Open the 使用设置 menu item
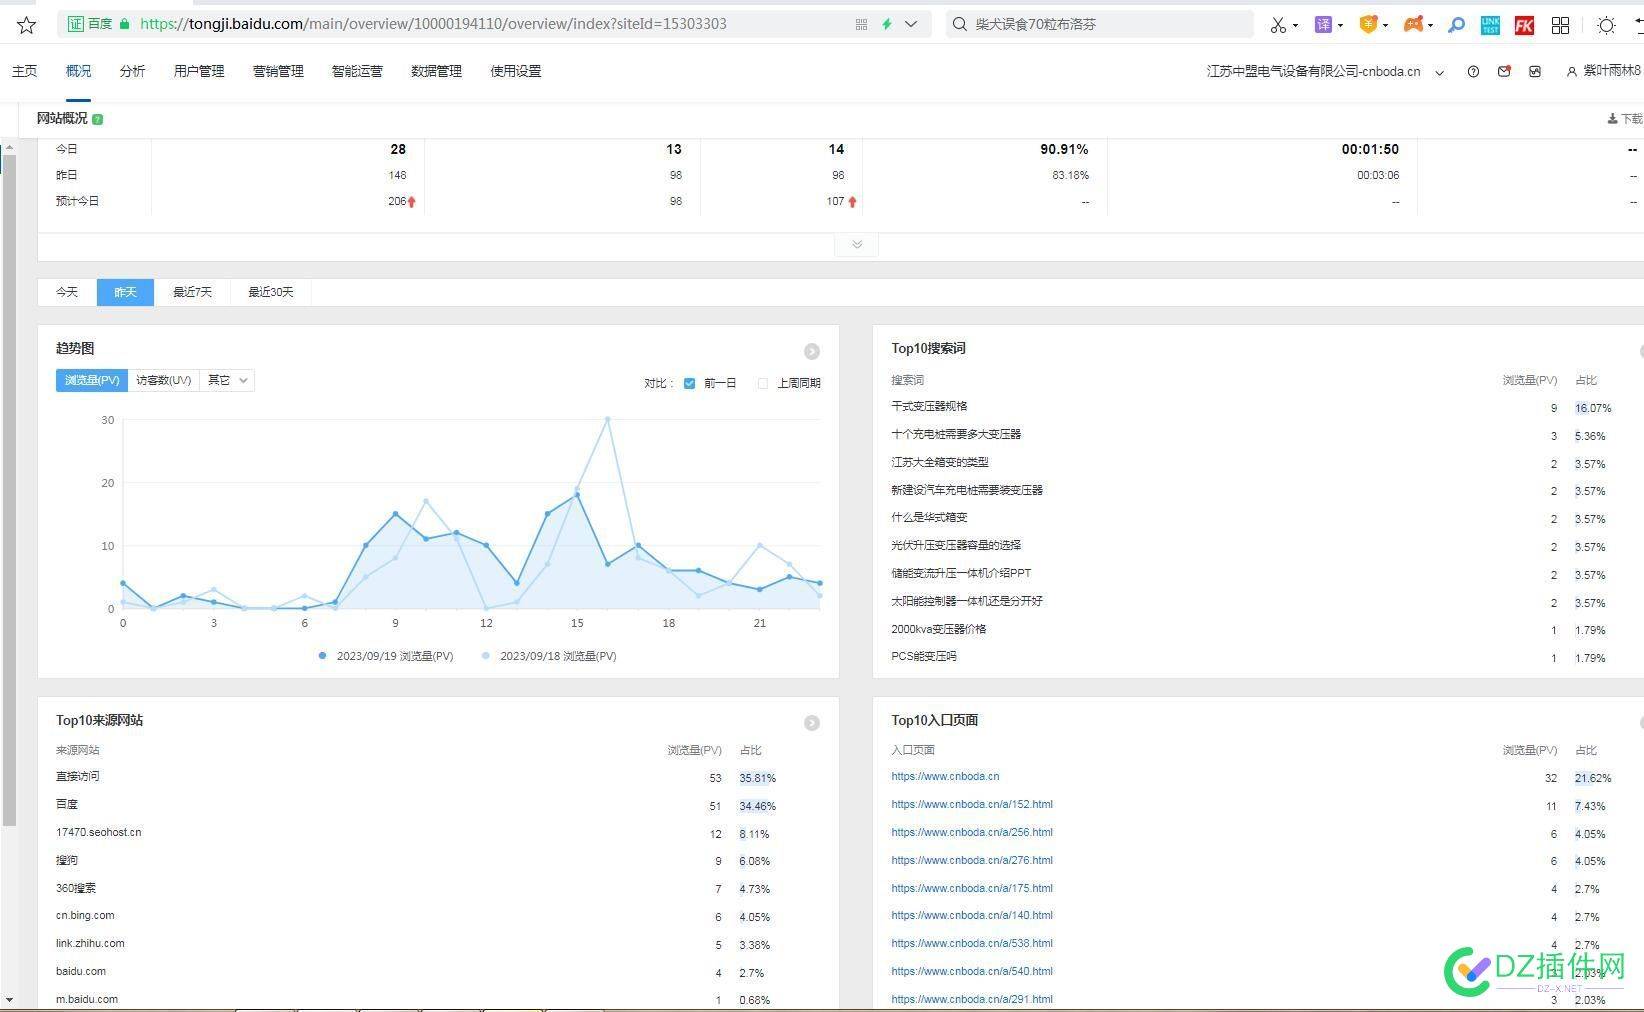 coord(515,71)
